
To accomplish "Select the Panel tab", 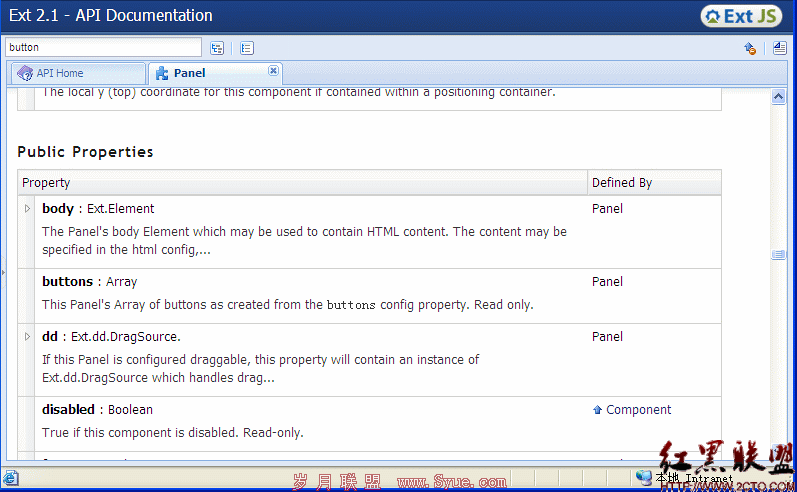I will click(215, 73).
